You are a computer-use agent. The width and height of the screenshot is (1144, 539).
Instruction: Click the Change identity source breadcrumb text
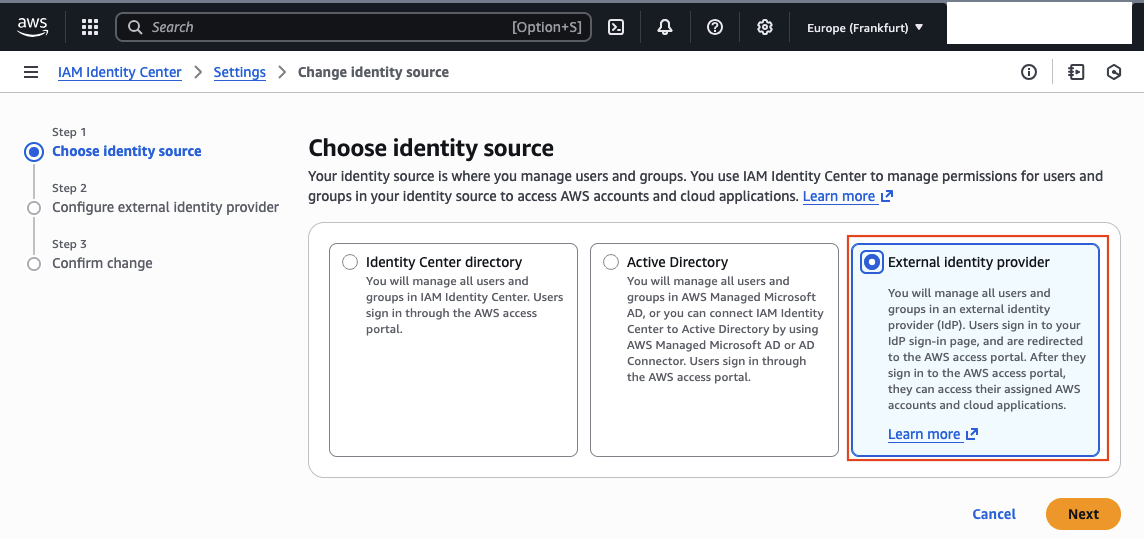(374, 72)
